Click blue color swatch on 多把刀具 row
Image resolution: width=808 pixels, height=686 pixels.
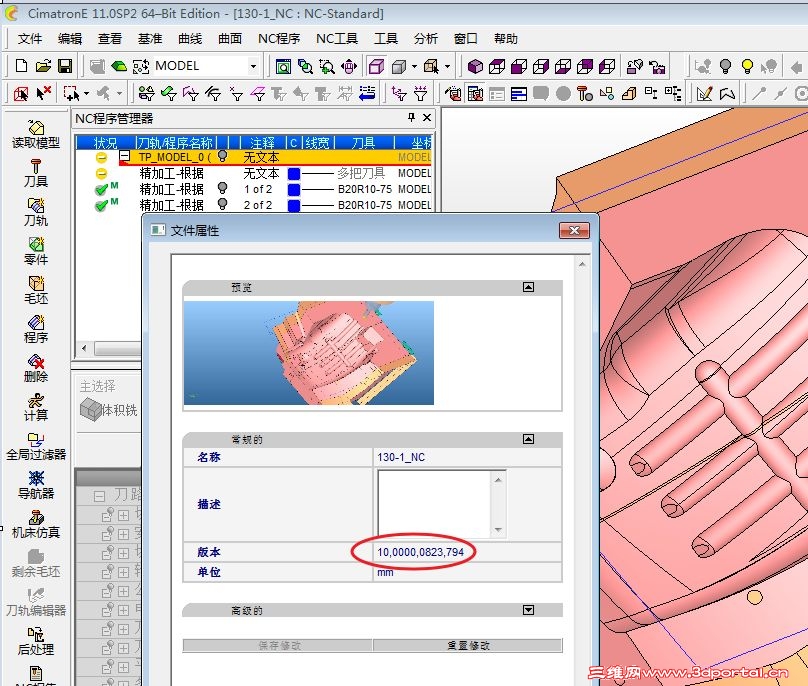(294, 174)
